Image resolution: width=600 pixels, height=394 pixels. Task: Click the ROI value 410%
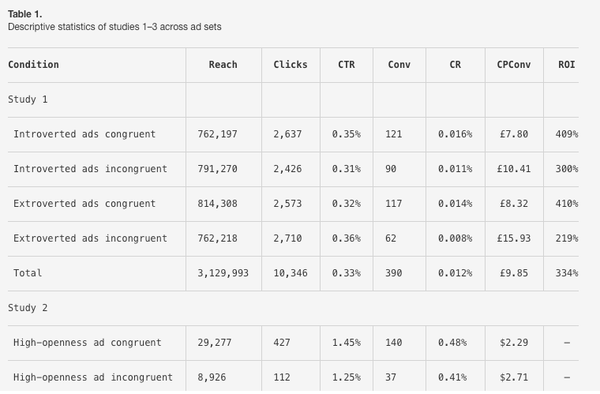coord(567,204)
